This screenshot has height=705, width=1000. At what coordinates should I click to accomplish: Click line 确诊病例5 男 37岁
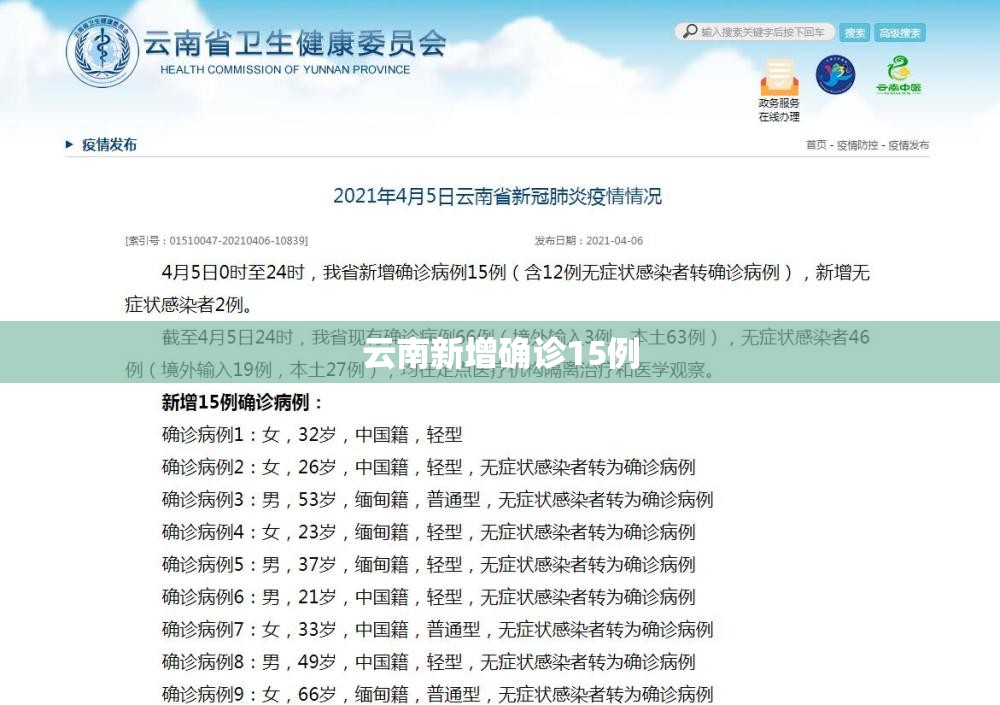(x=429, y=565)
